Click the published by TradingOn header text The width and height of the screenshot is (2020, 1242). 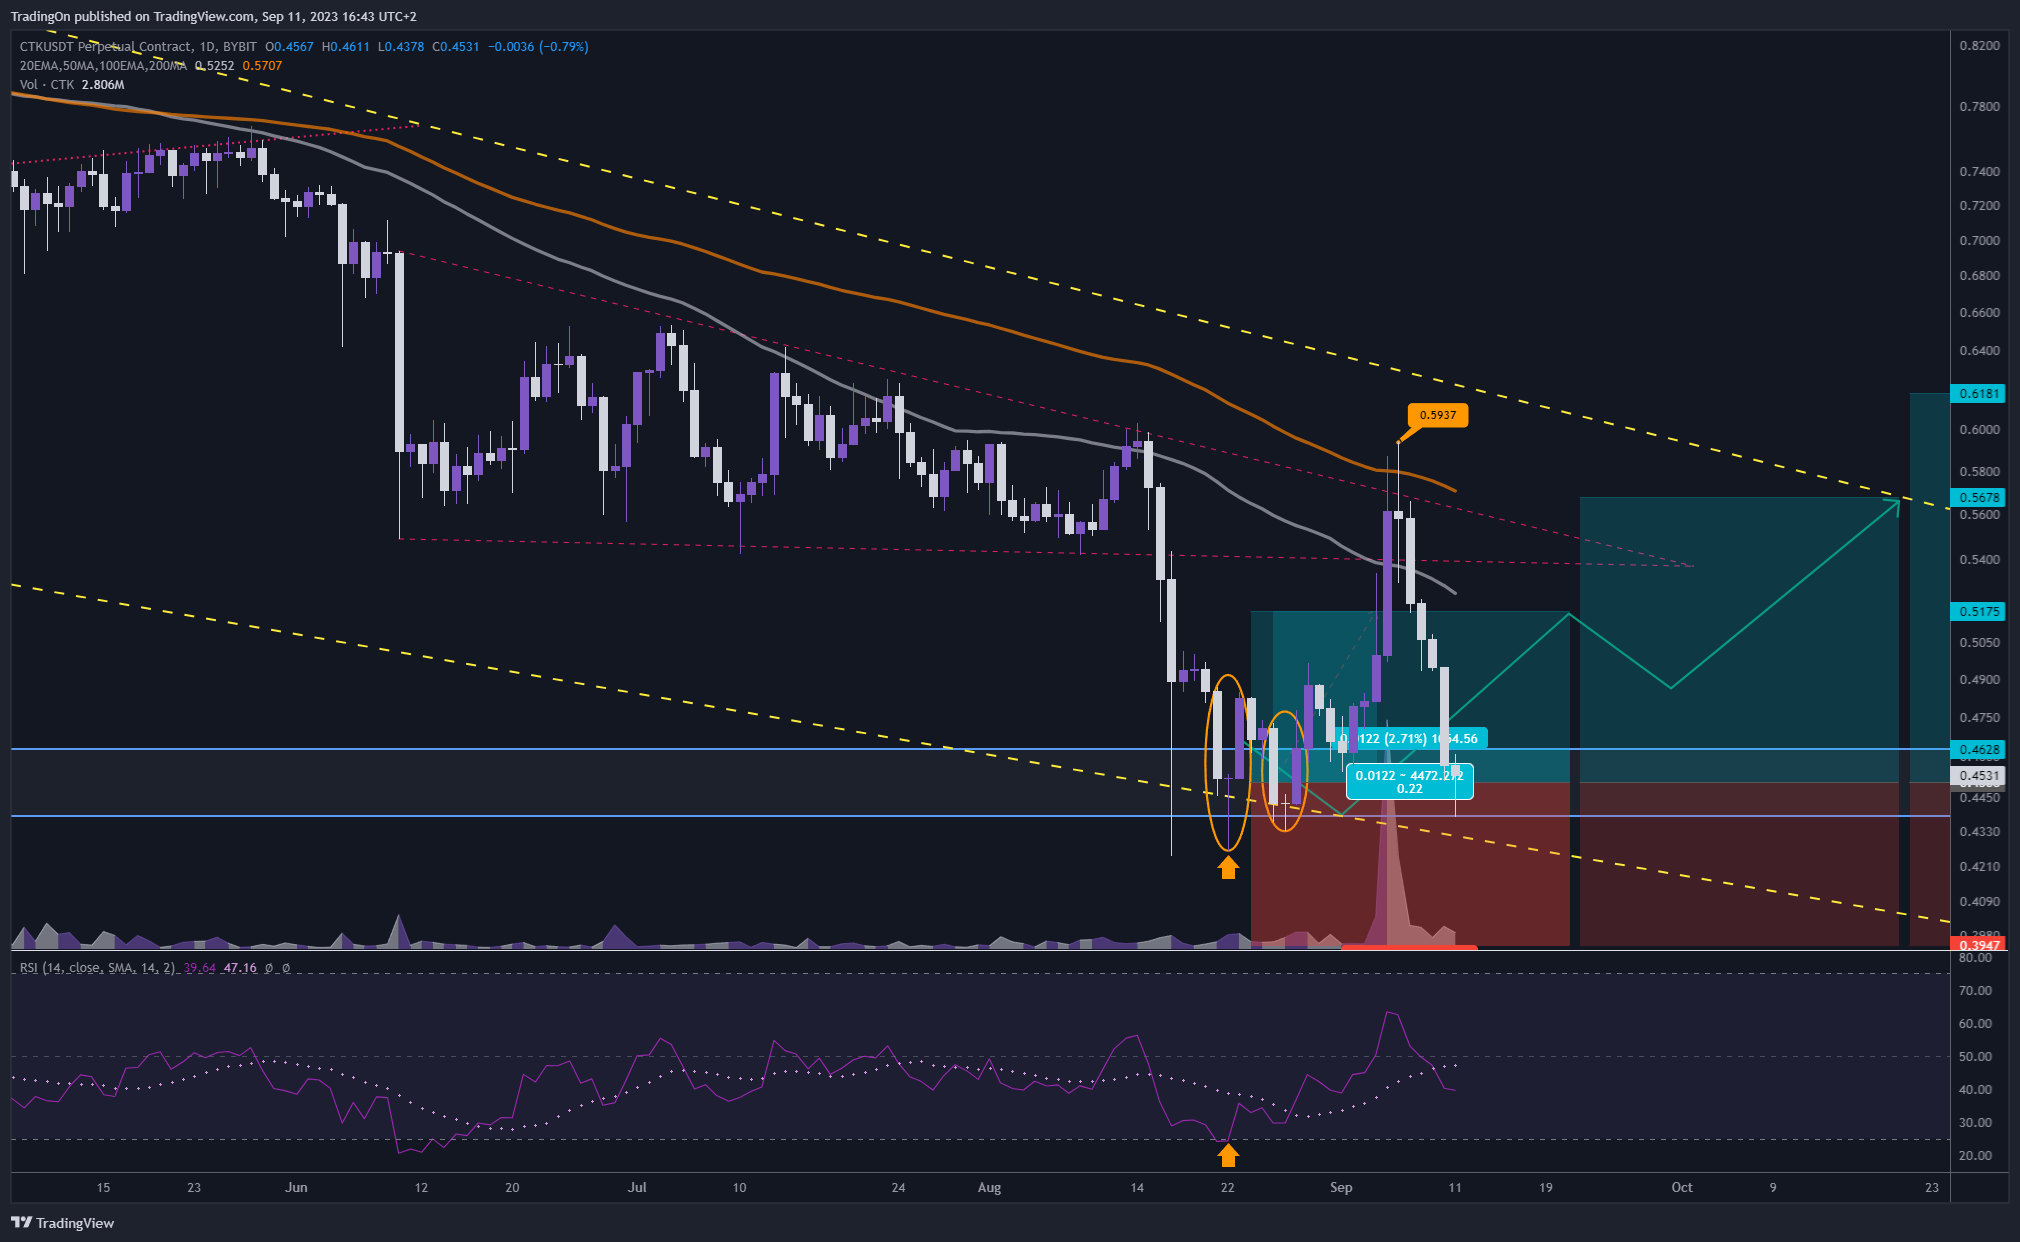214,16
